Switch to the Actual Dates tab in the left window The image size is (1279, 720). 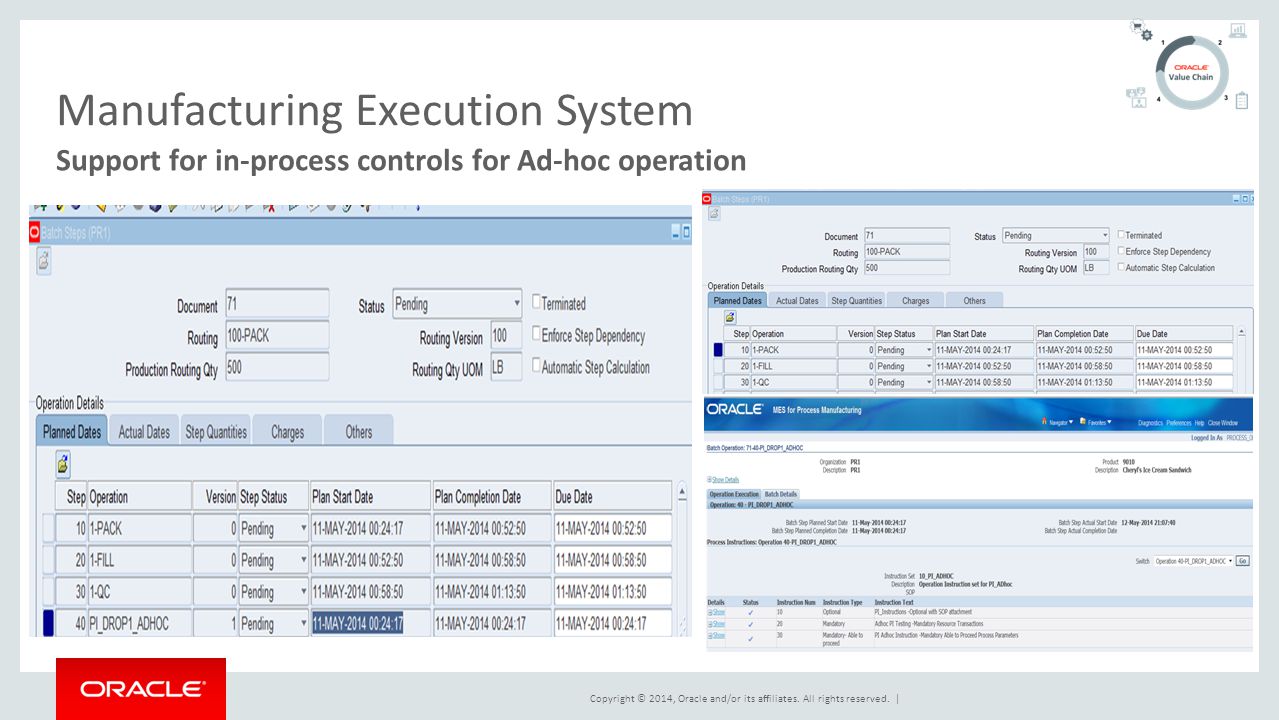[144, 431]
